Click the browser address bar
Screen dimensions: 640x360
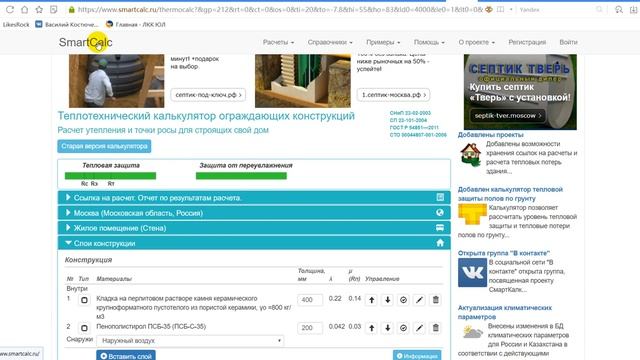pos(280,9)
